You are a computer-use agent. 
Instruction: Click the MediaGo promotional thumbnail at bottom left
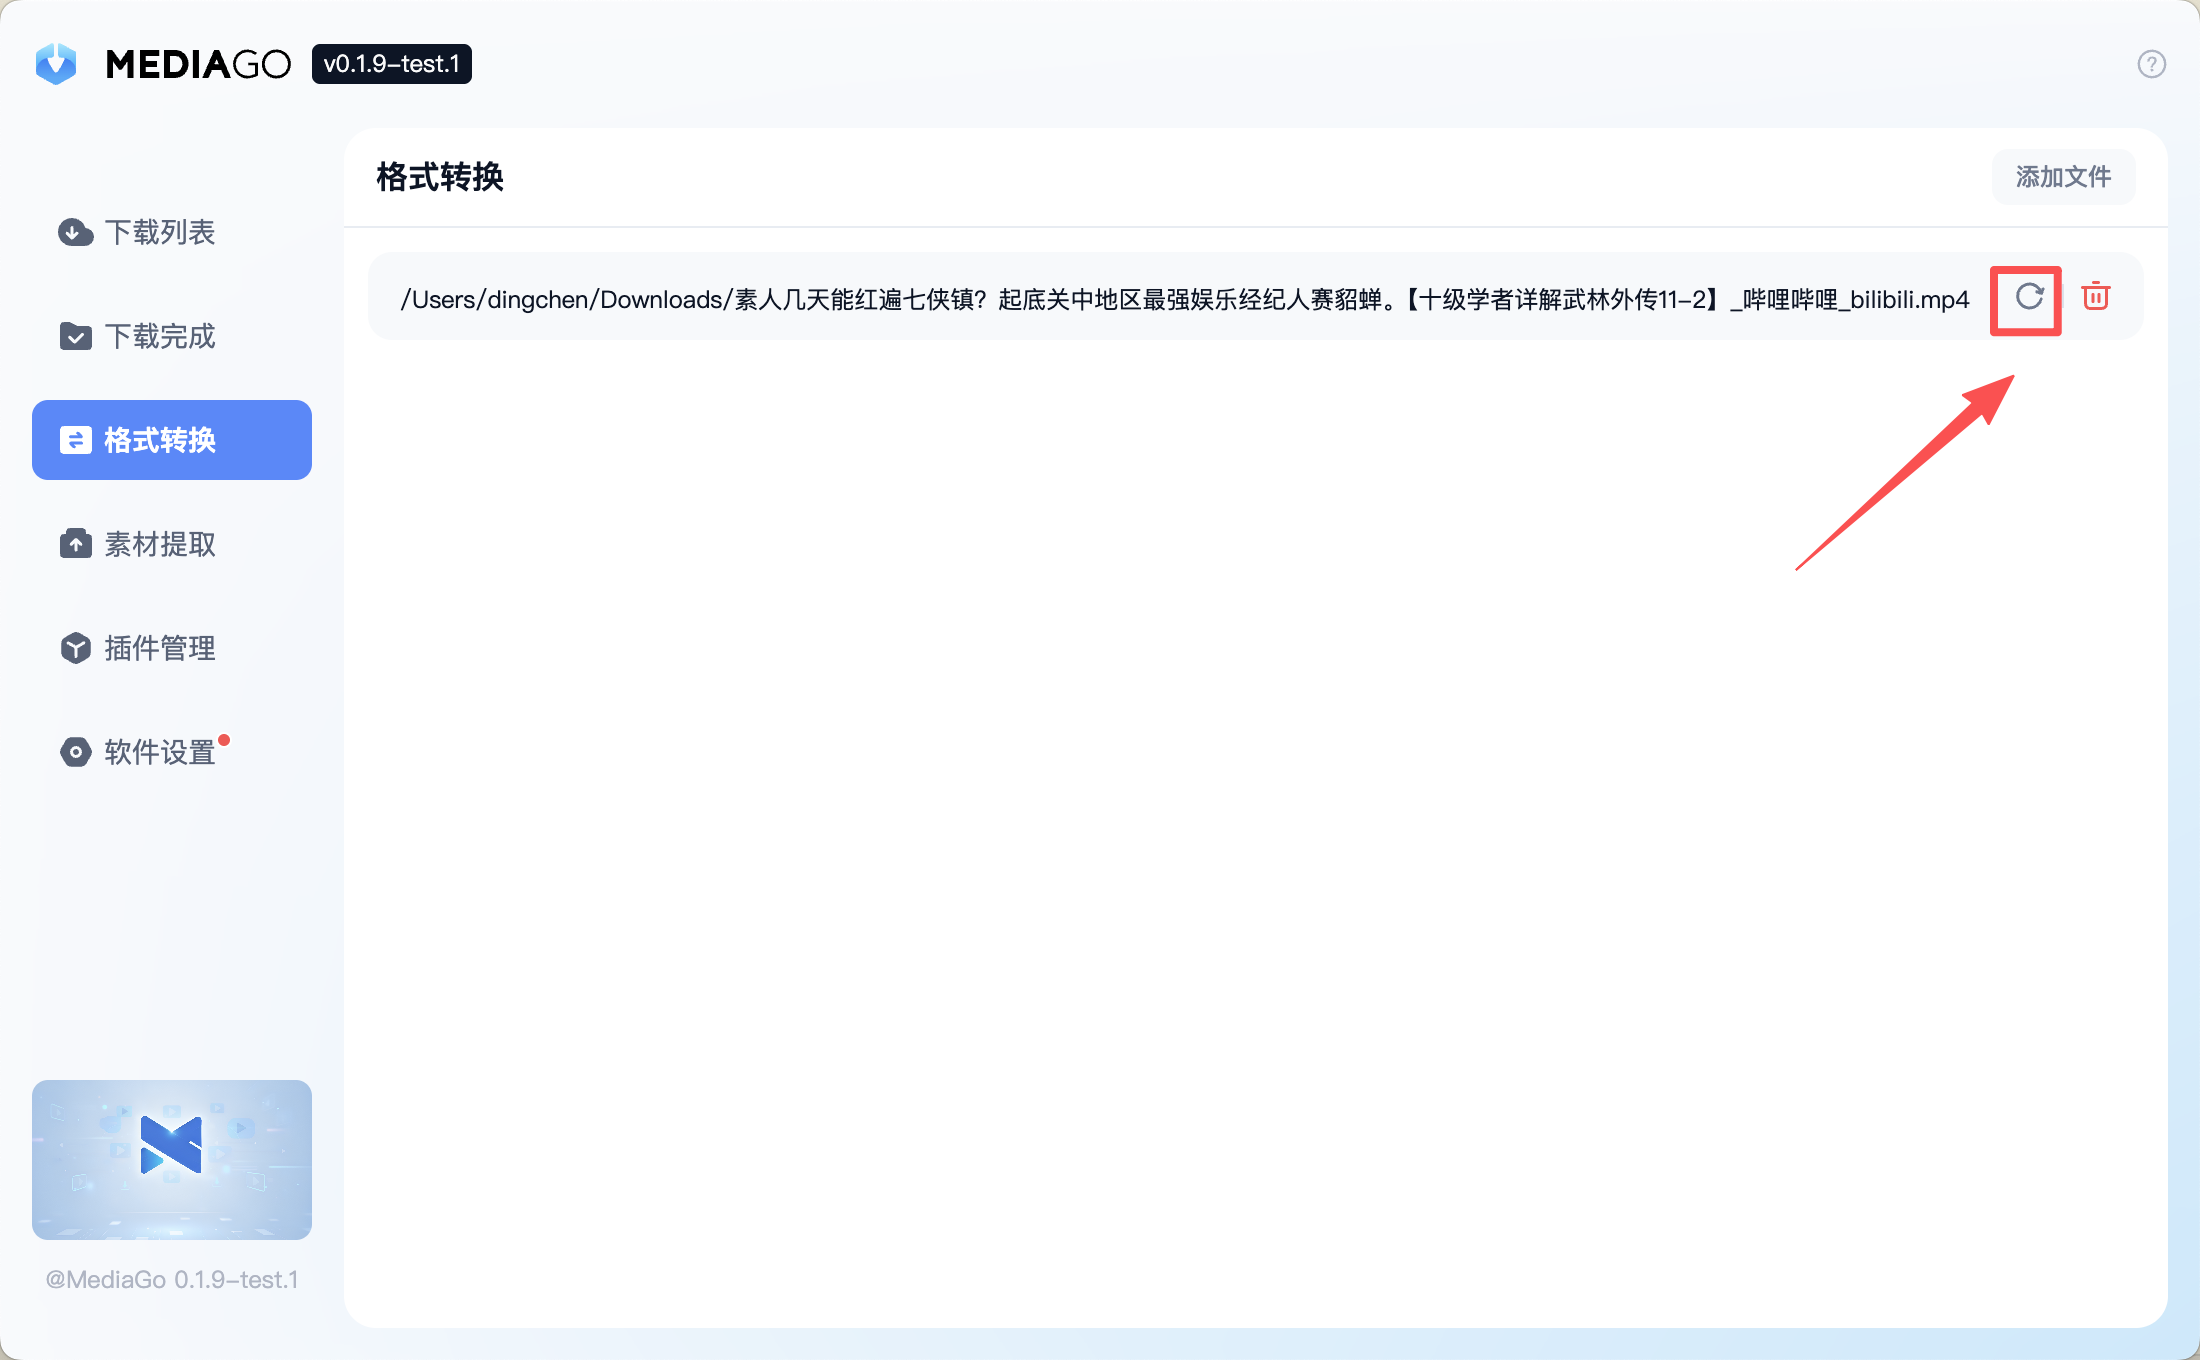pyautogui.click(x=171, y=1160)
